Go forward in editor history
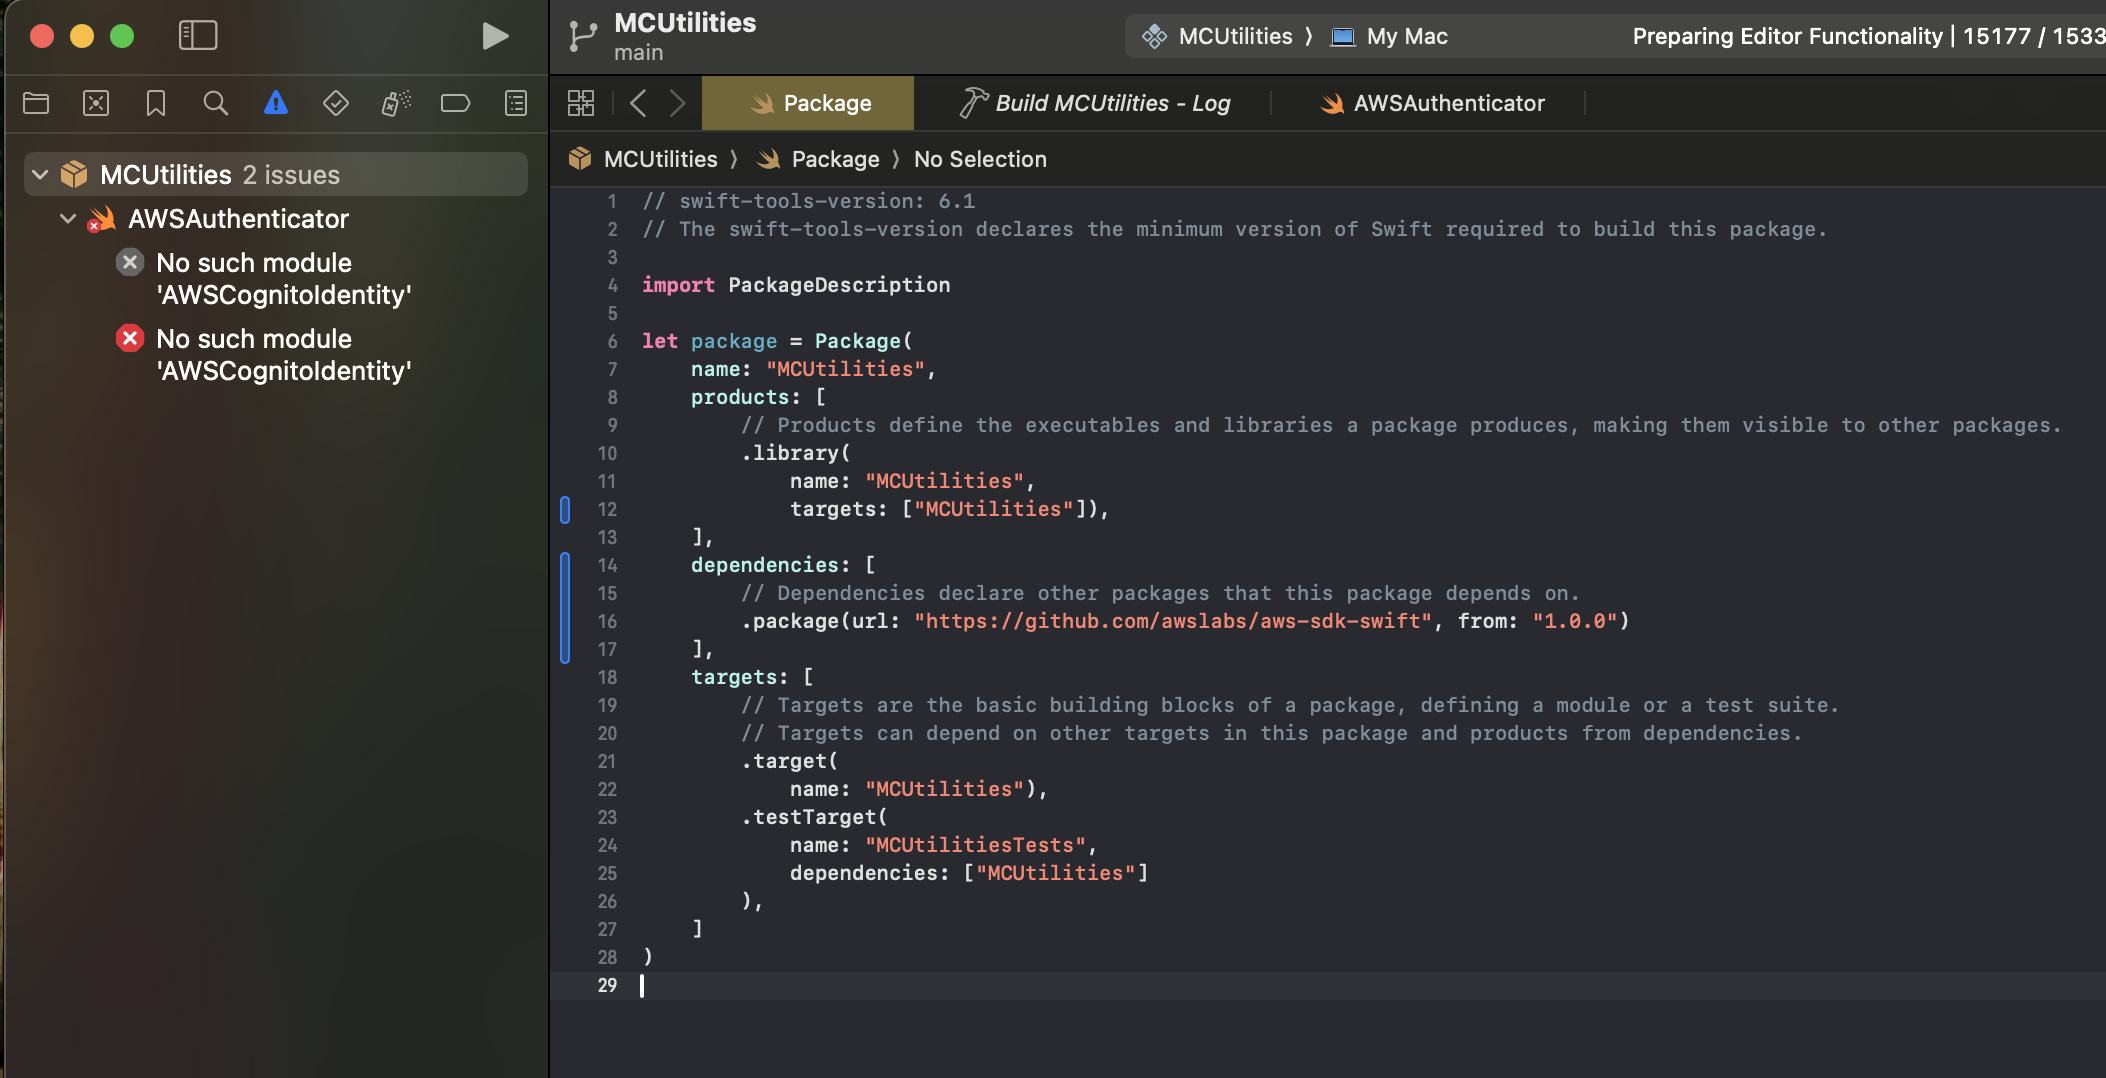2106x1078 pixels. click(677, 103)
